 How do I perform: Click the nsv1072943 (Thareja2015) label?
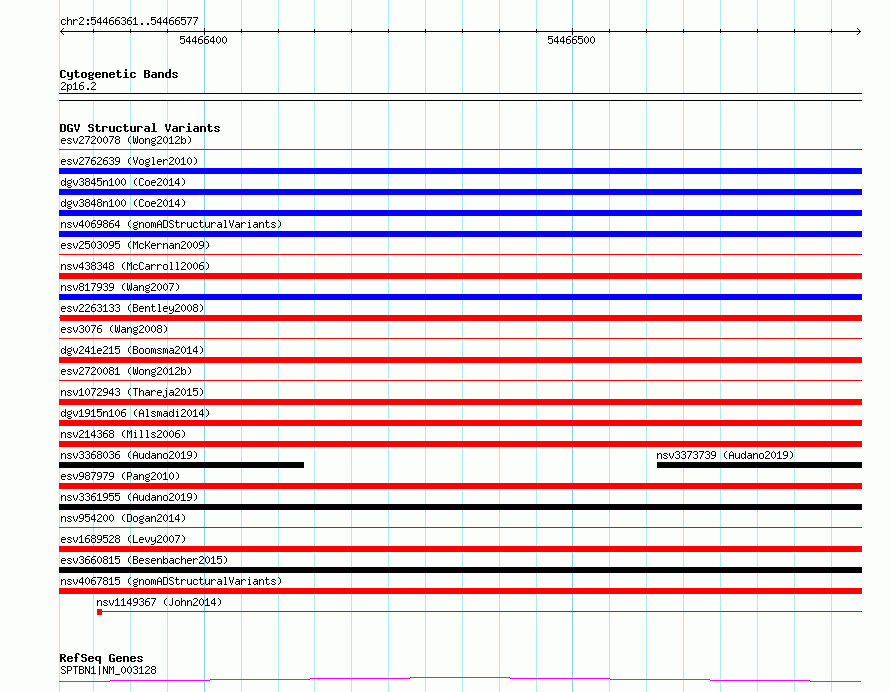coord(132,392)
